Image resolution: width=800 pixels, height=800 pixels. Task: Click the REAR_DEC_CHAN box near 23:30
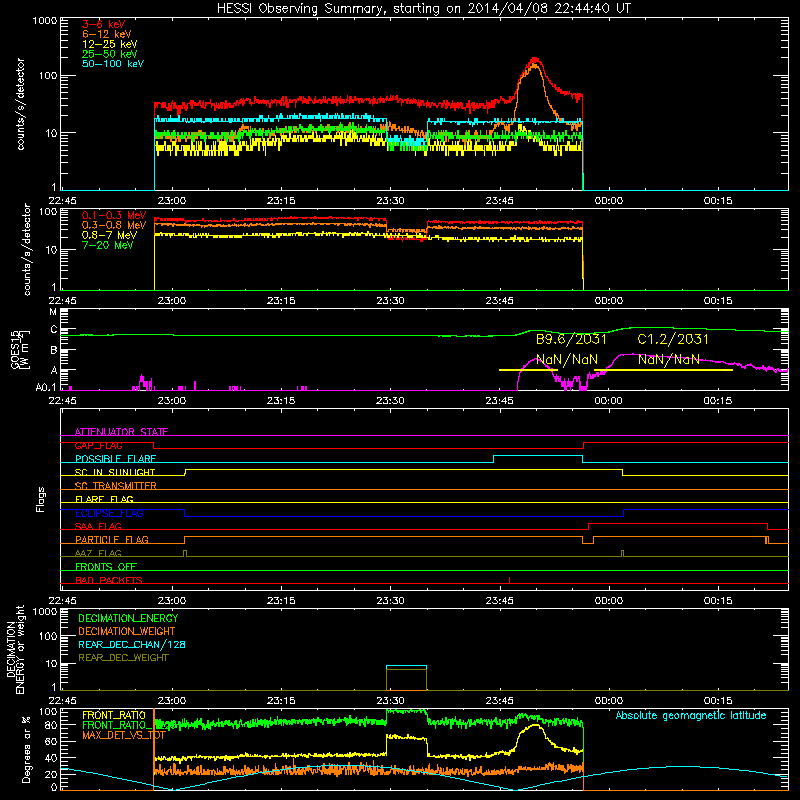406,666
